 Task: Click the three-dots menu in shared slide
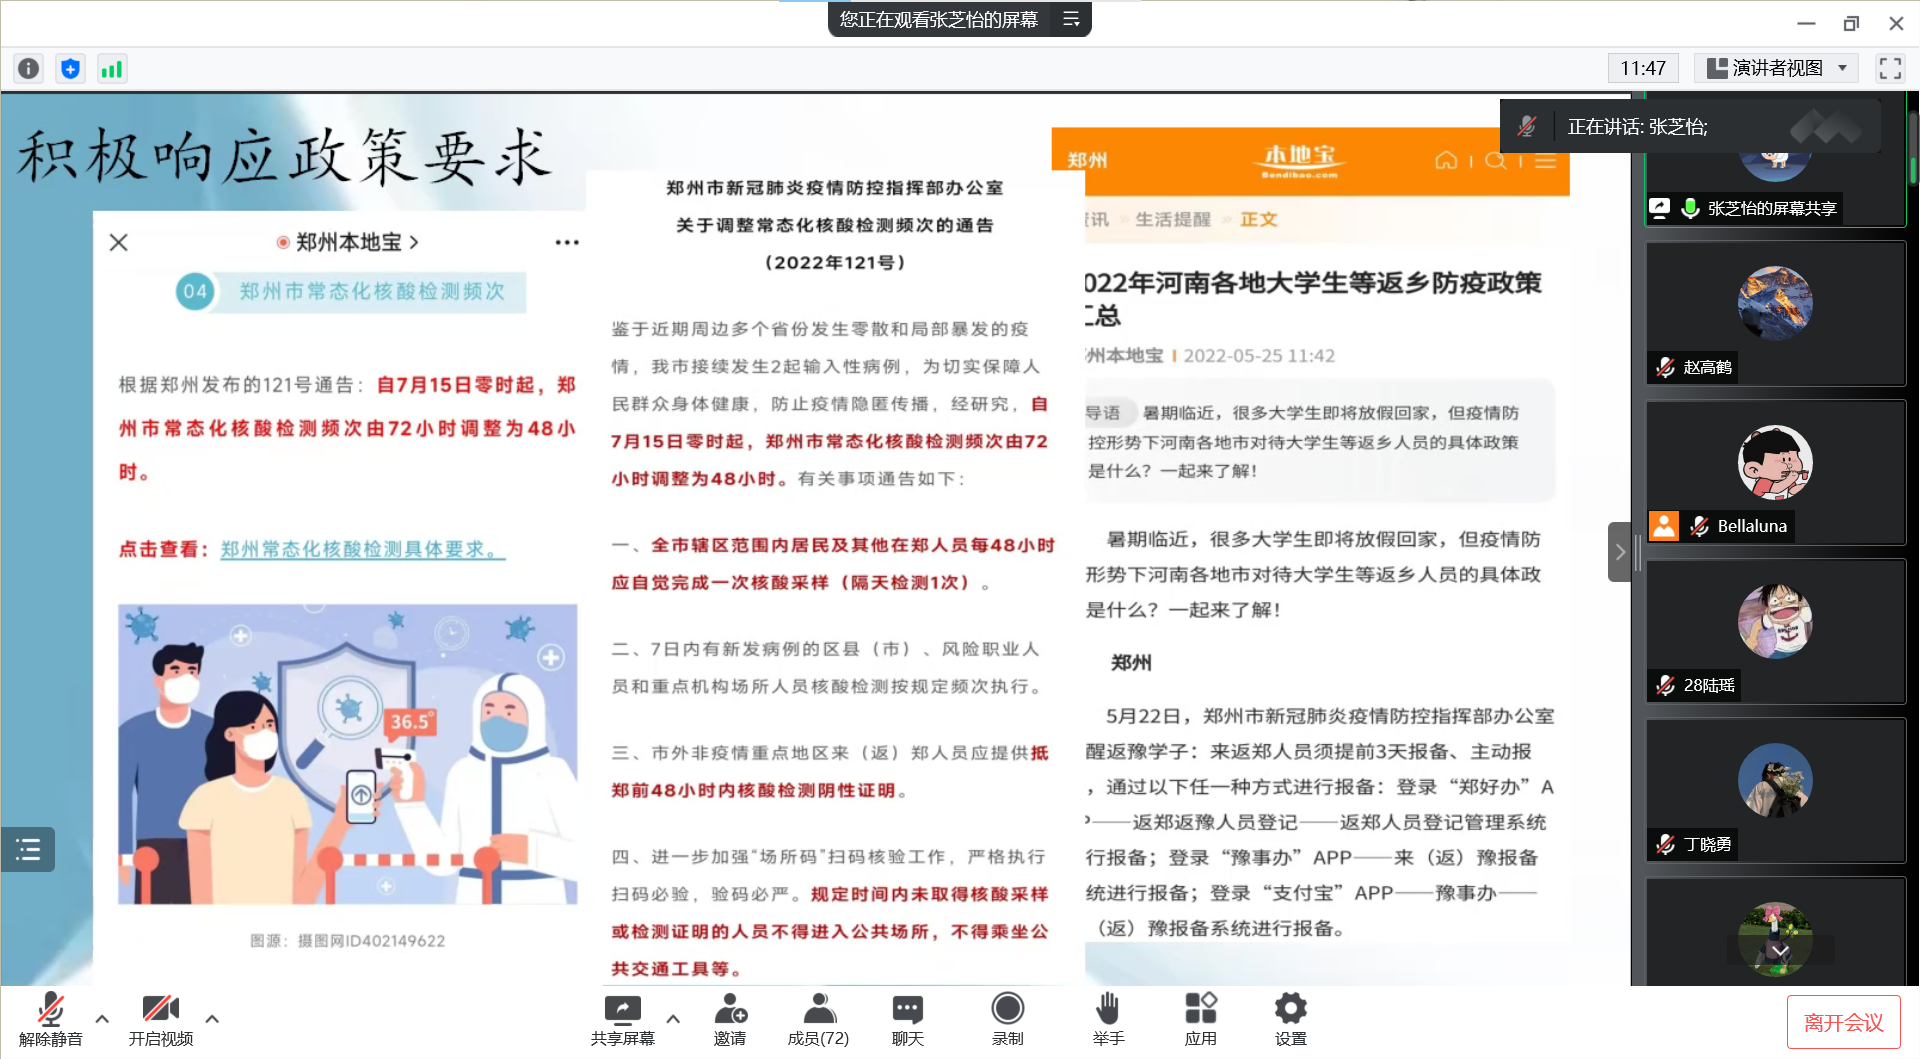point(567,242)
